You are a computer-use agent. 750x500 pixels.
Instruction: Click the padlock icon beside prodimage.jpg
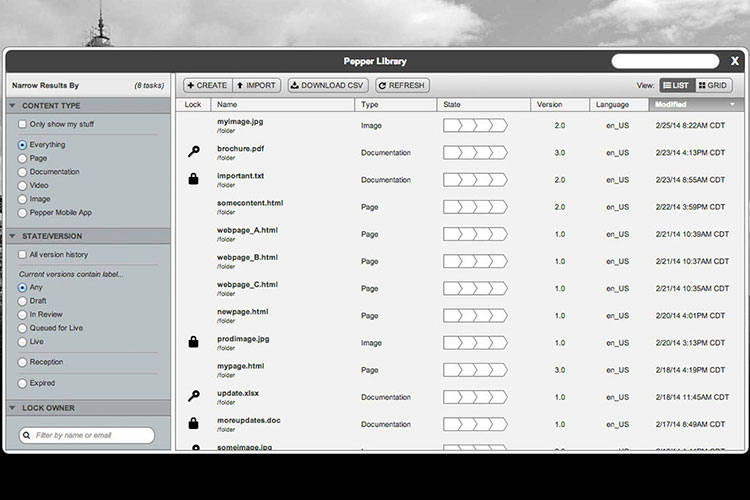[193, 342]
